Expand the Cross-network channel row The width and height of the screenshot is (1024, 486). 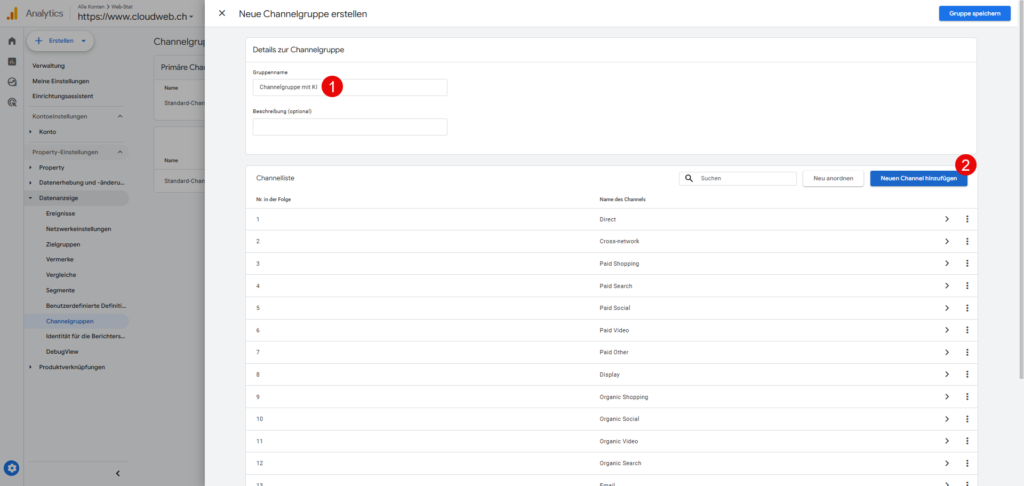946,241
